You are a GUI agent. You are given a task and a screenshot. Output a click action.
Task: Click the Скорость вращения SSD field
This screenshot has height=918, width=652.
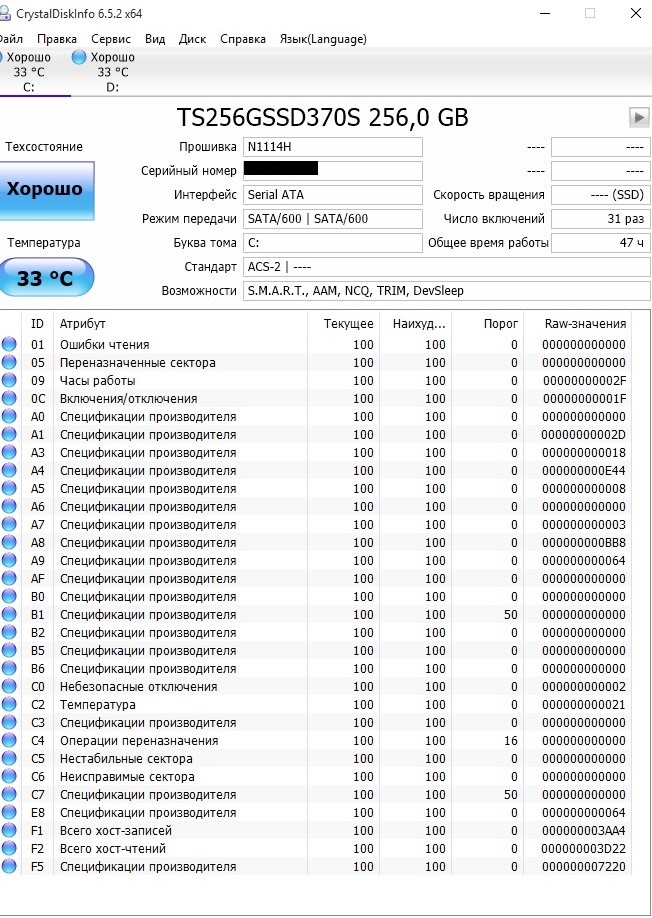[600, 195]
